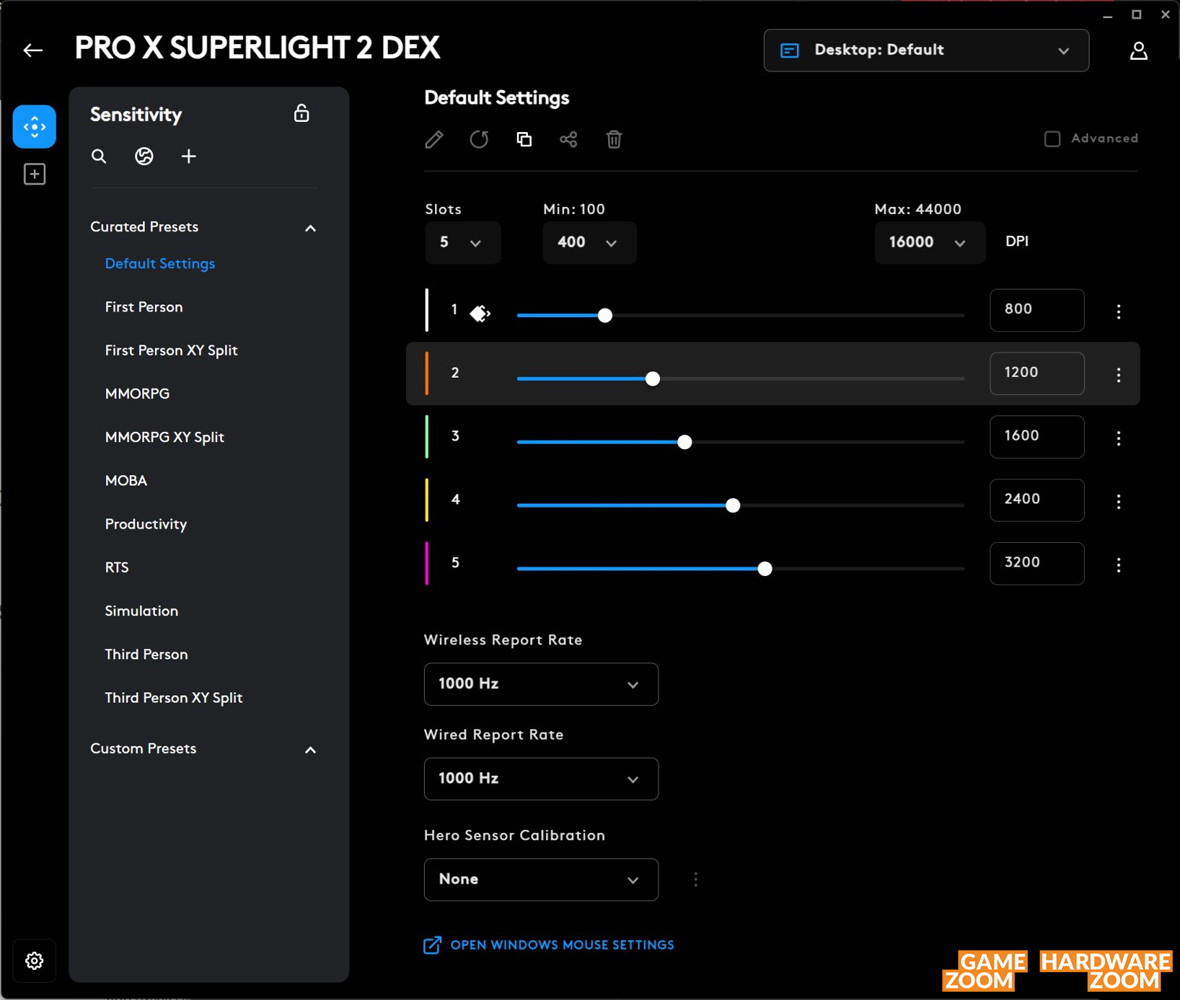Screen dimensions: 1180x1000
Task: Collapse the Custom Presets section
Action: coord(310,750)
